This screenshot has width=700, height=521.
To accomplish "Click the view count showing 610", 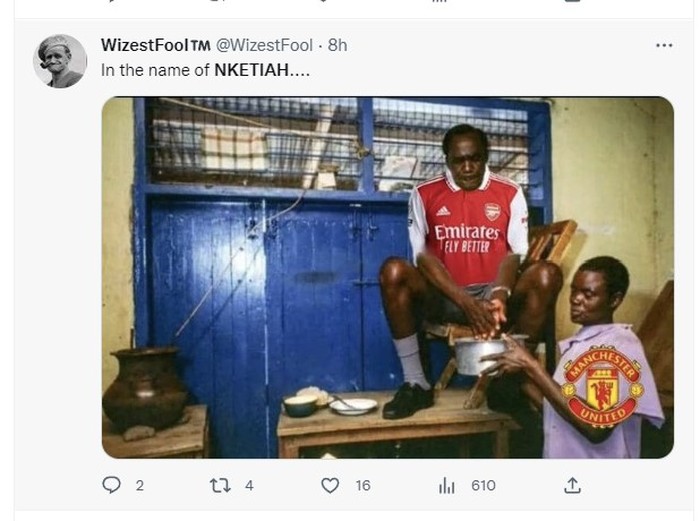I will pos(483,485).
